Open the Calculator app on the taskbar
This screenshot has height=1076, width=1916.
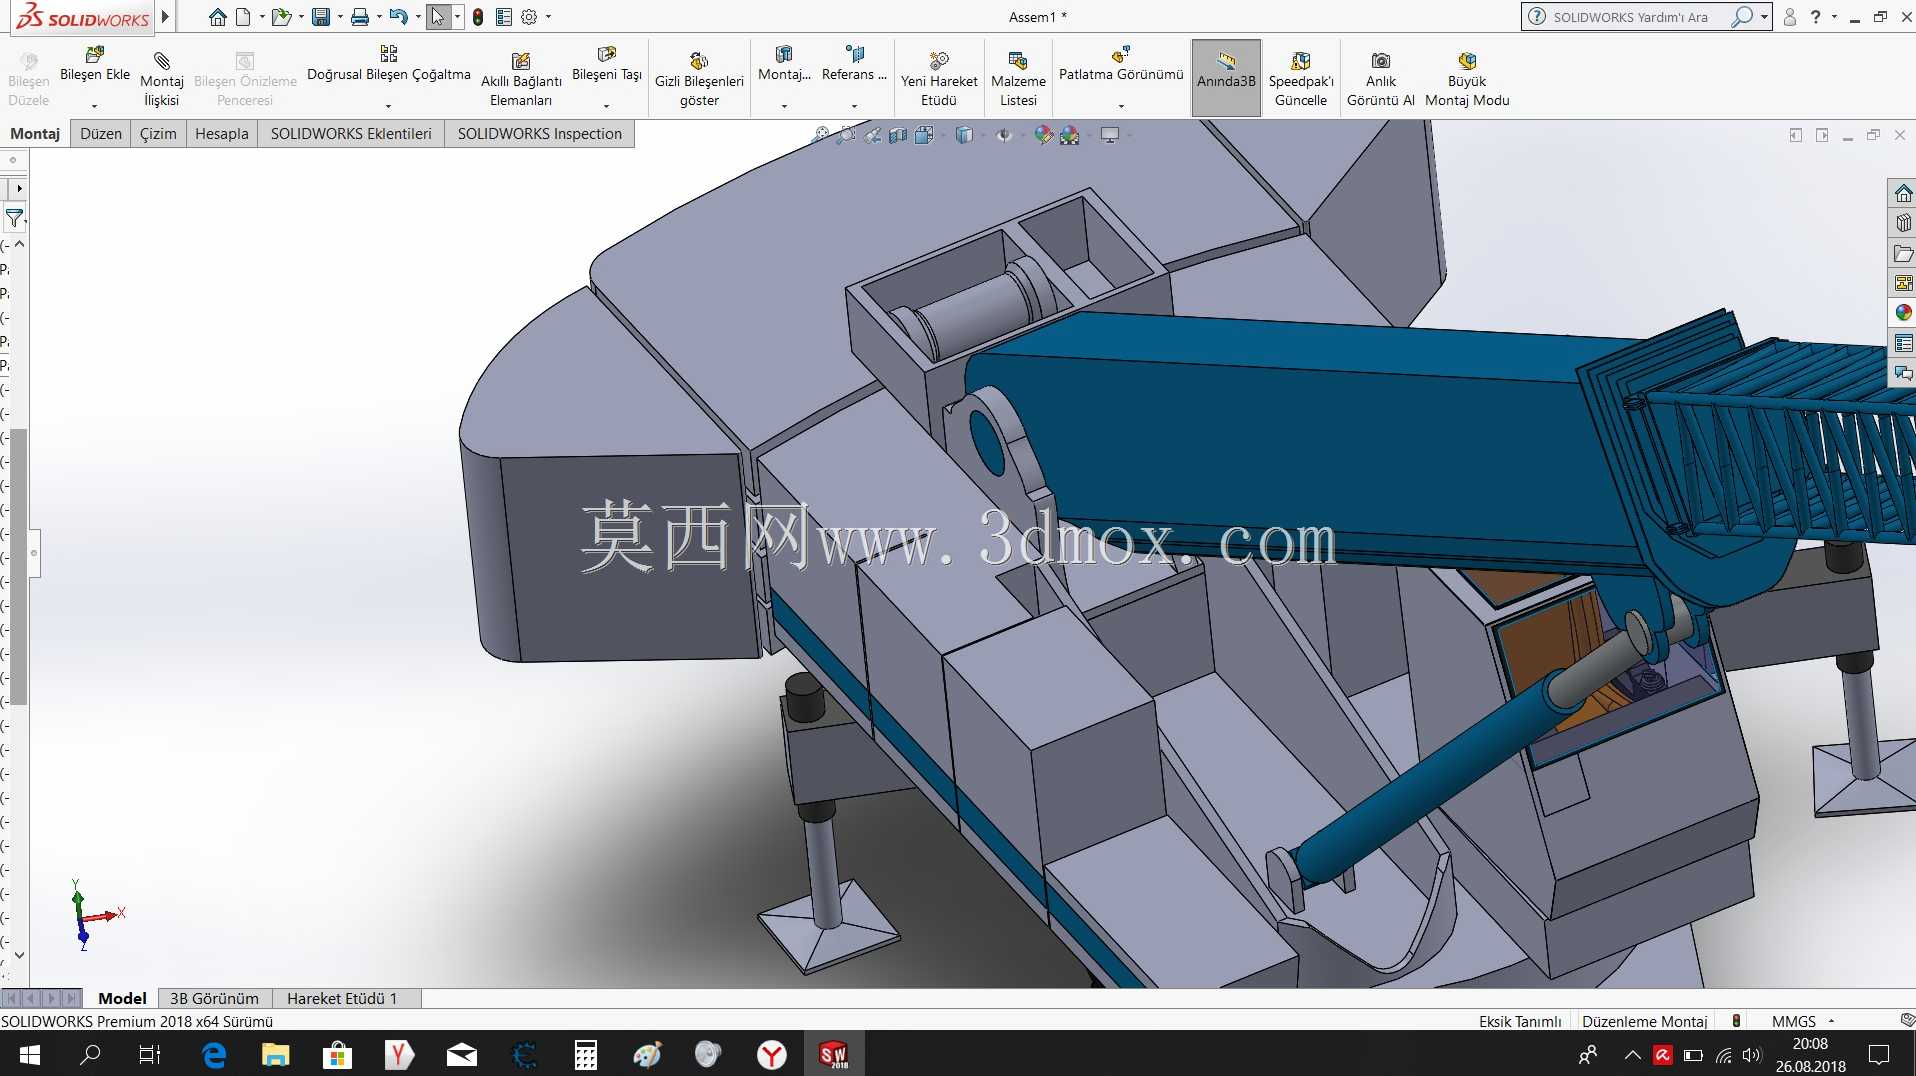click(585, 1054)
